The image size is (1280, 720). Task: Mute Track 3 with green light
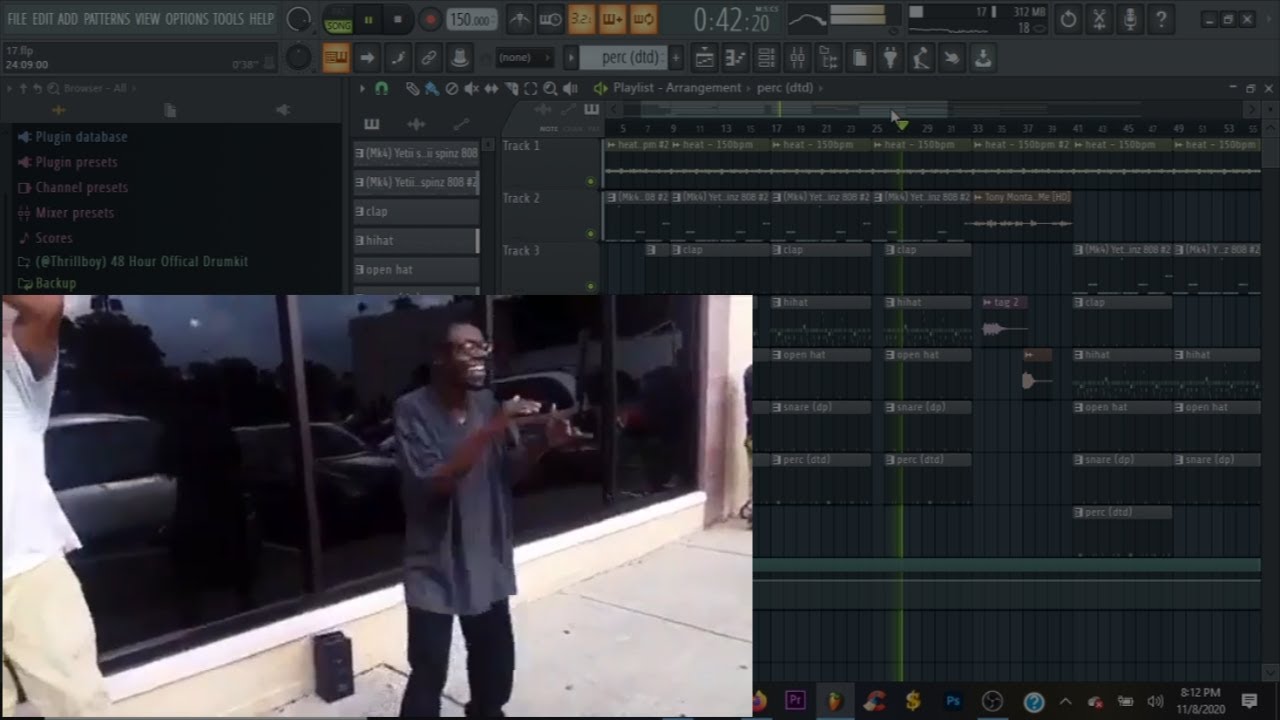(590, 286)
